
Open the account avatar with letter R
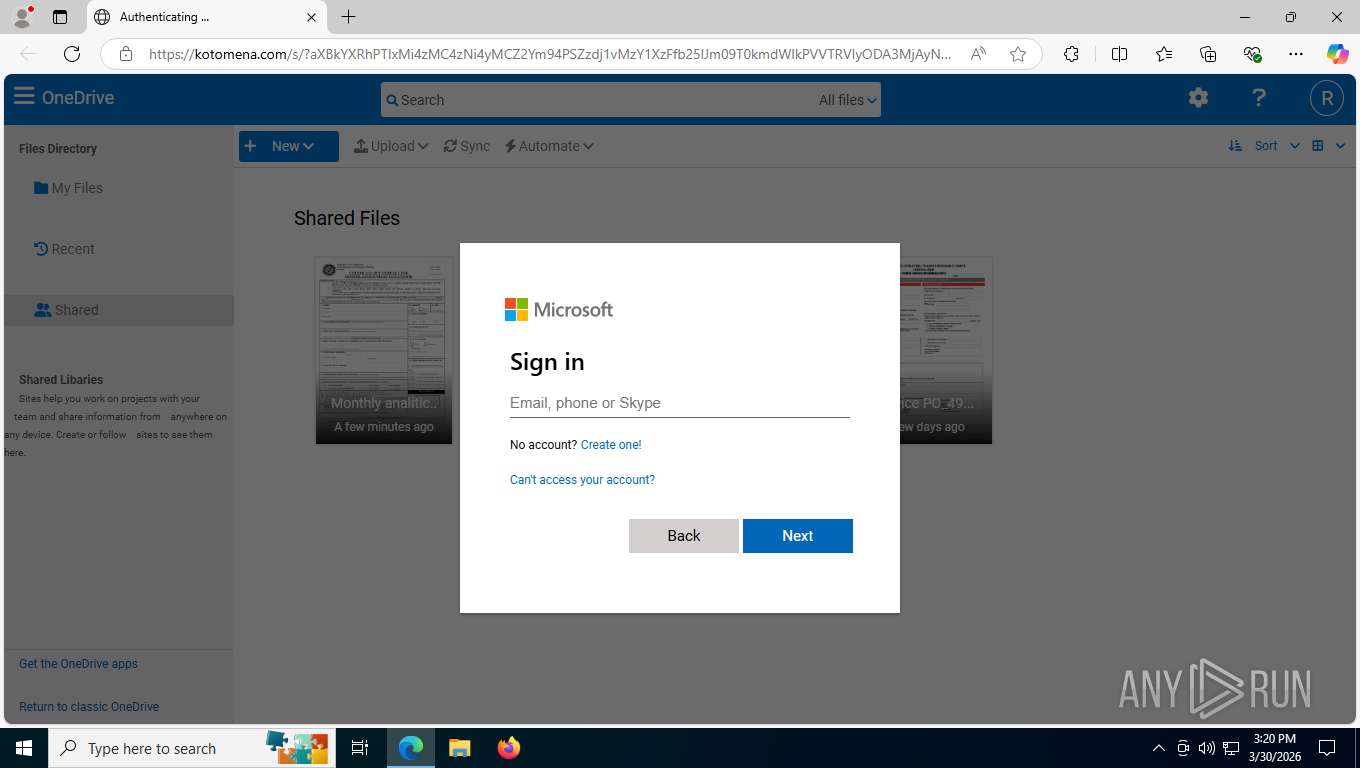point(1327,98)
